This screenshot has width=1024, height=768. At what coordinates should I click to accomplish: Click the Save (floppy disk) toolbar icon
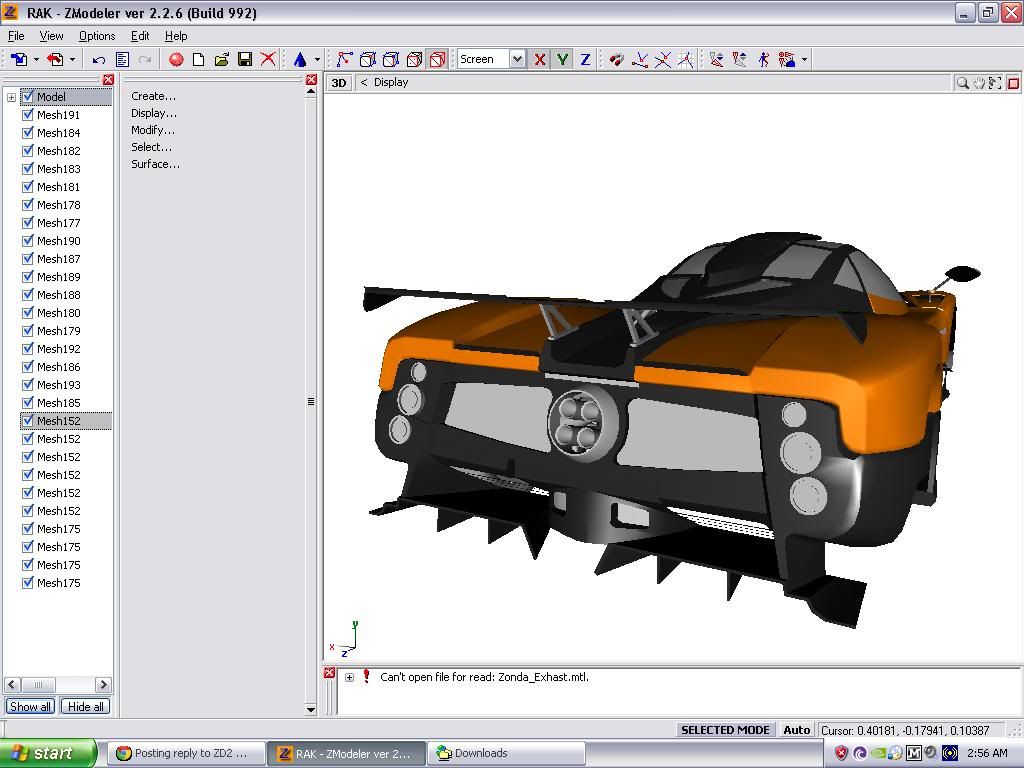click(x=244, y=60)
